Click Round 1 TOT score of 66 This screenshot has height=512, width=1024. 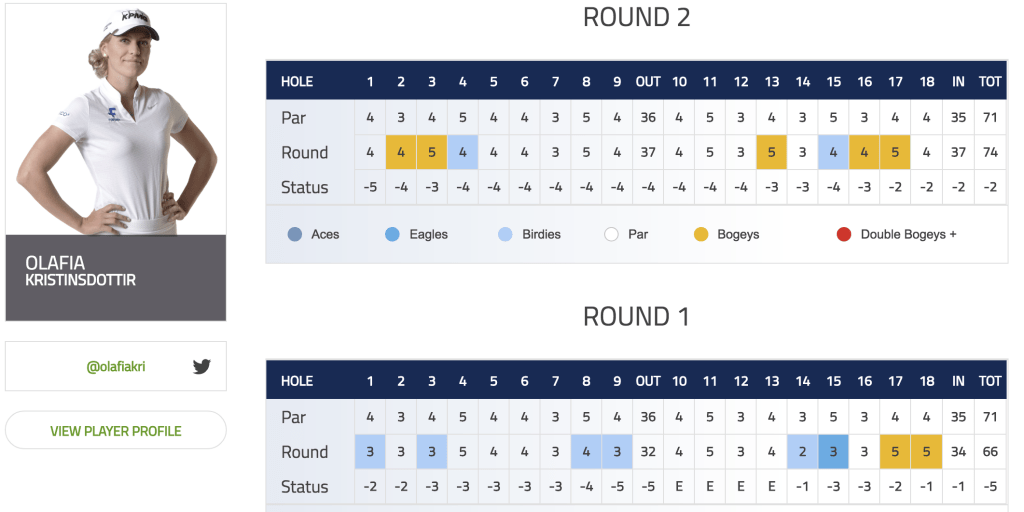[x=990, y=452]
